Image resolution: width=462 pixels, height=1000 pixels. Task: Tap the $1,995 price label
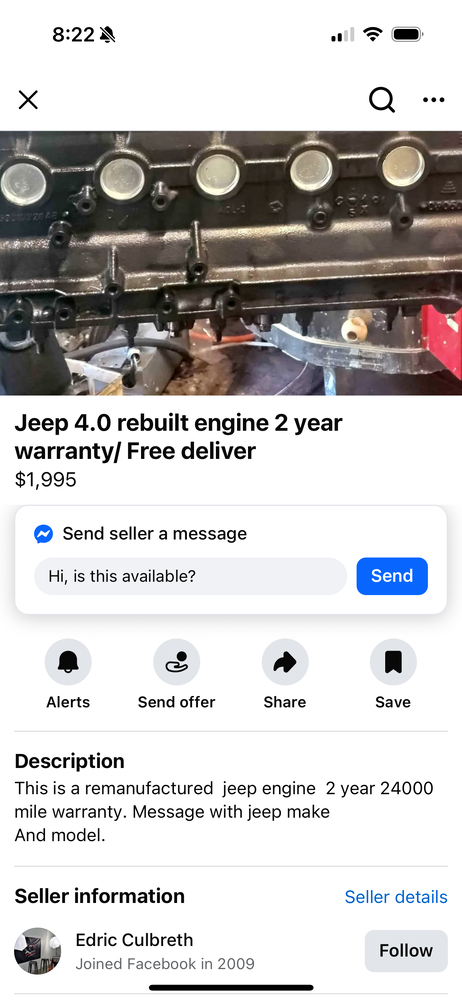(x=45, y=479)
